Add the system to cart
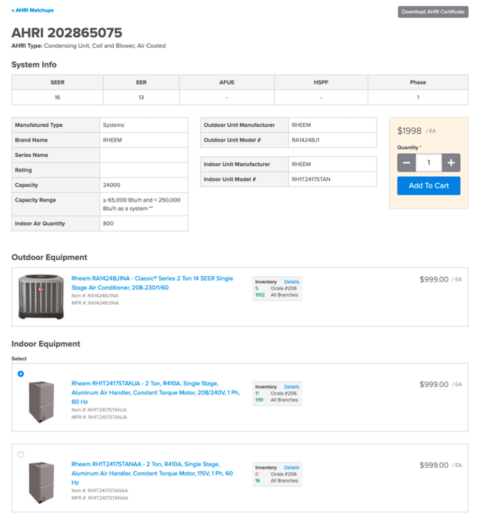The height and width of the screenshot is (526, 480). pyautogui.click(x=429, y=186)
